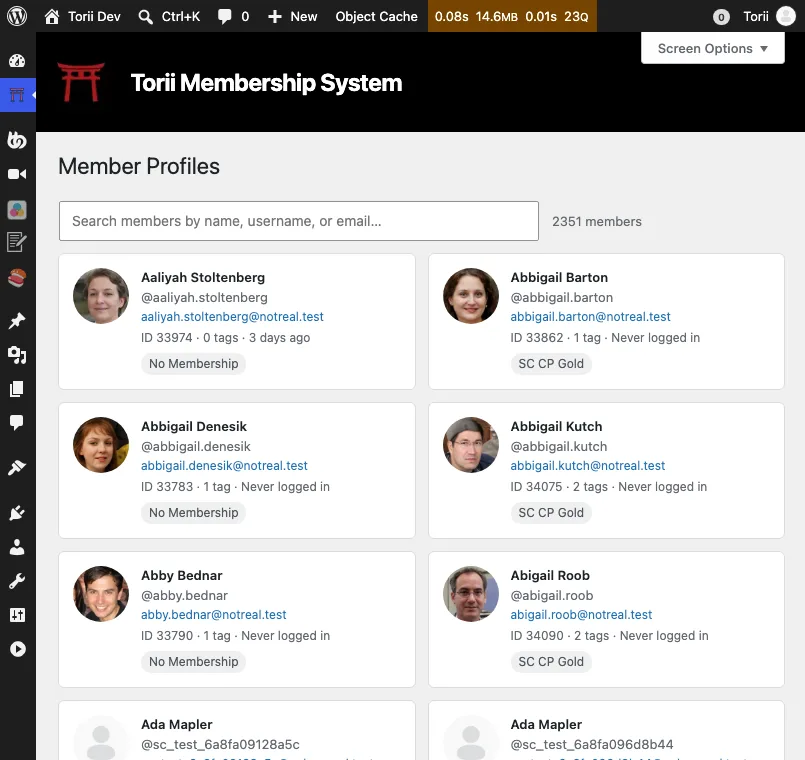Click the Member Profiles heading
The image size is (805, 760).
(139, 166)
